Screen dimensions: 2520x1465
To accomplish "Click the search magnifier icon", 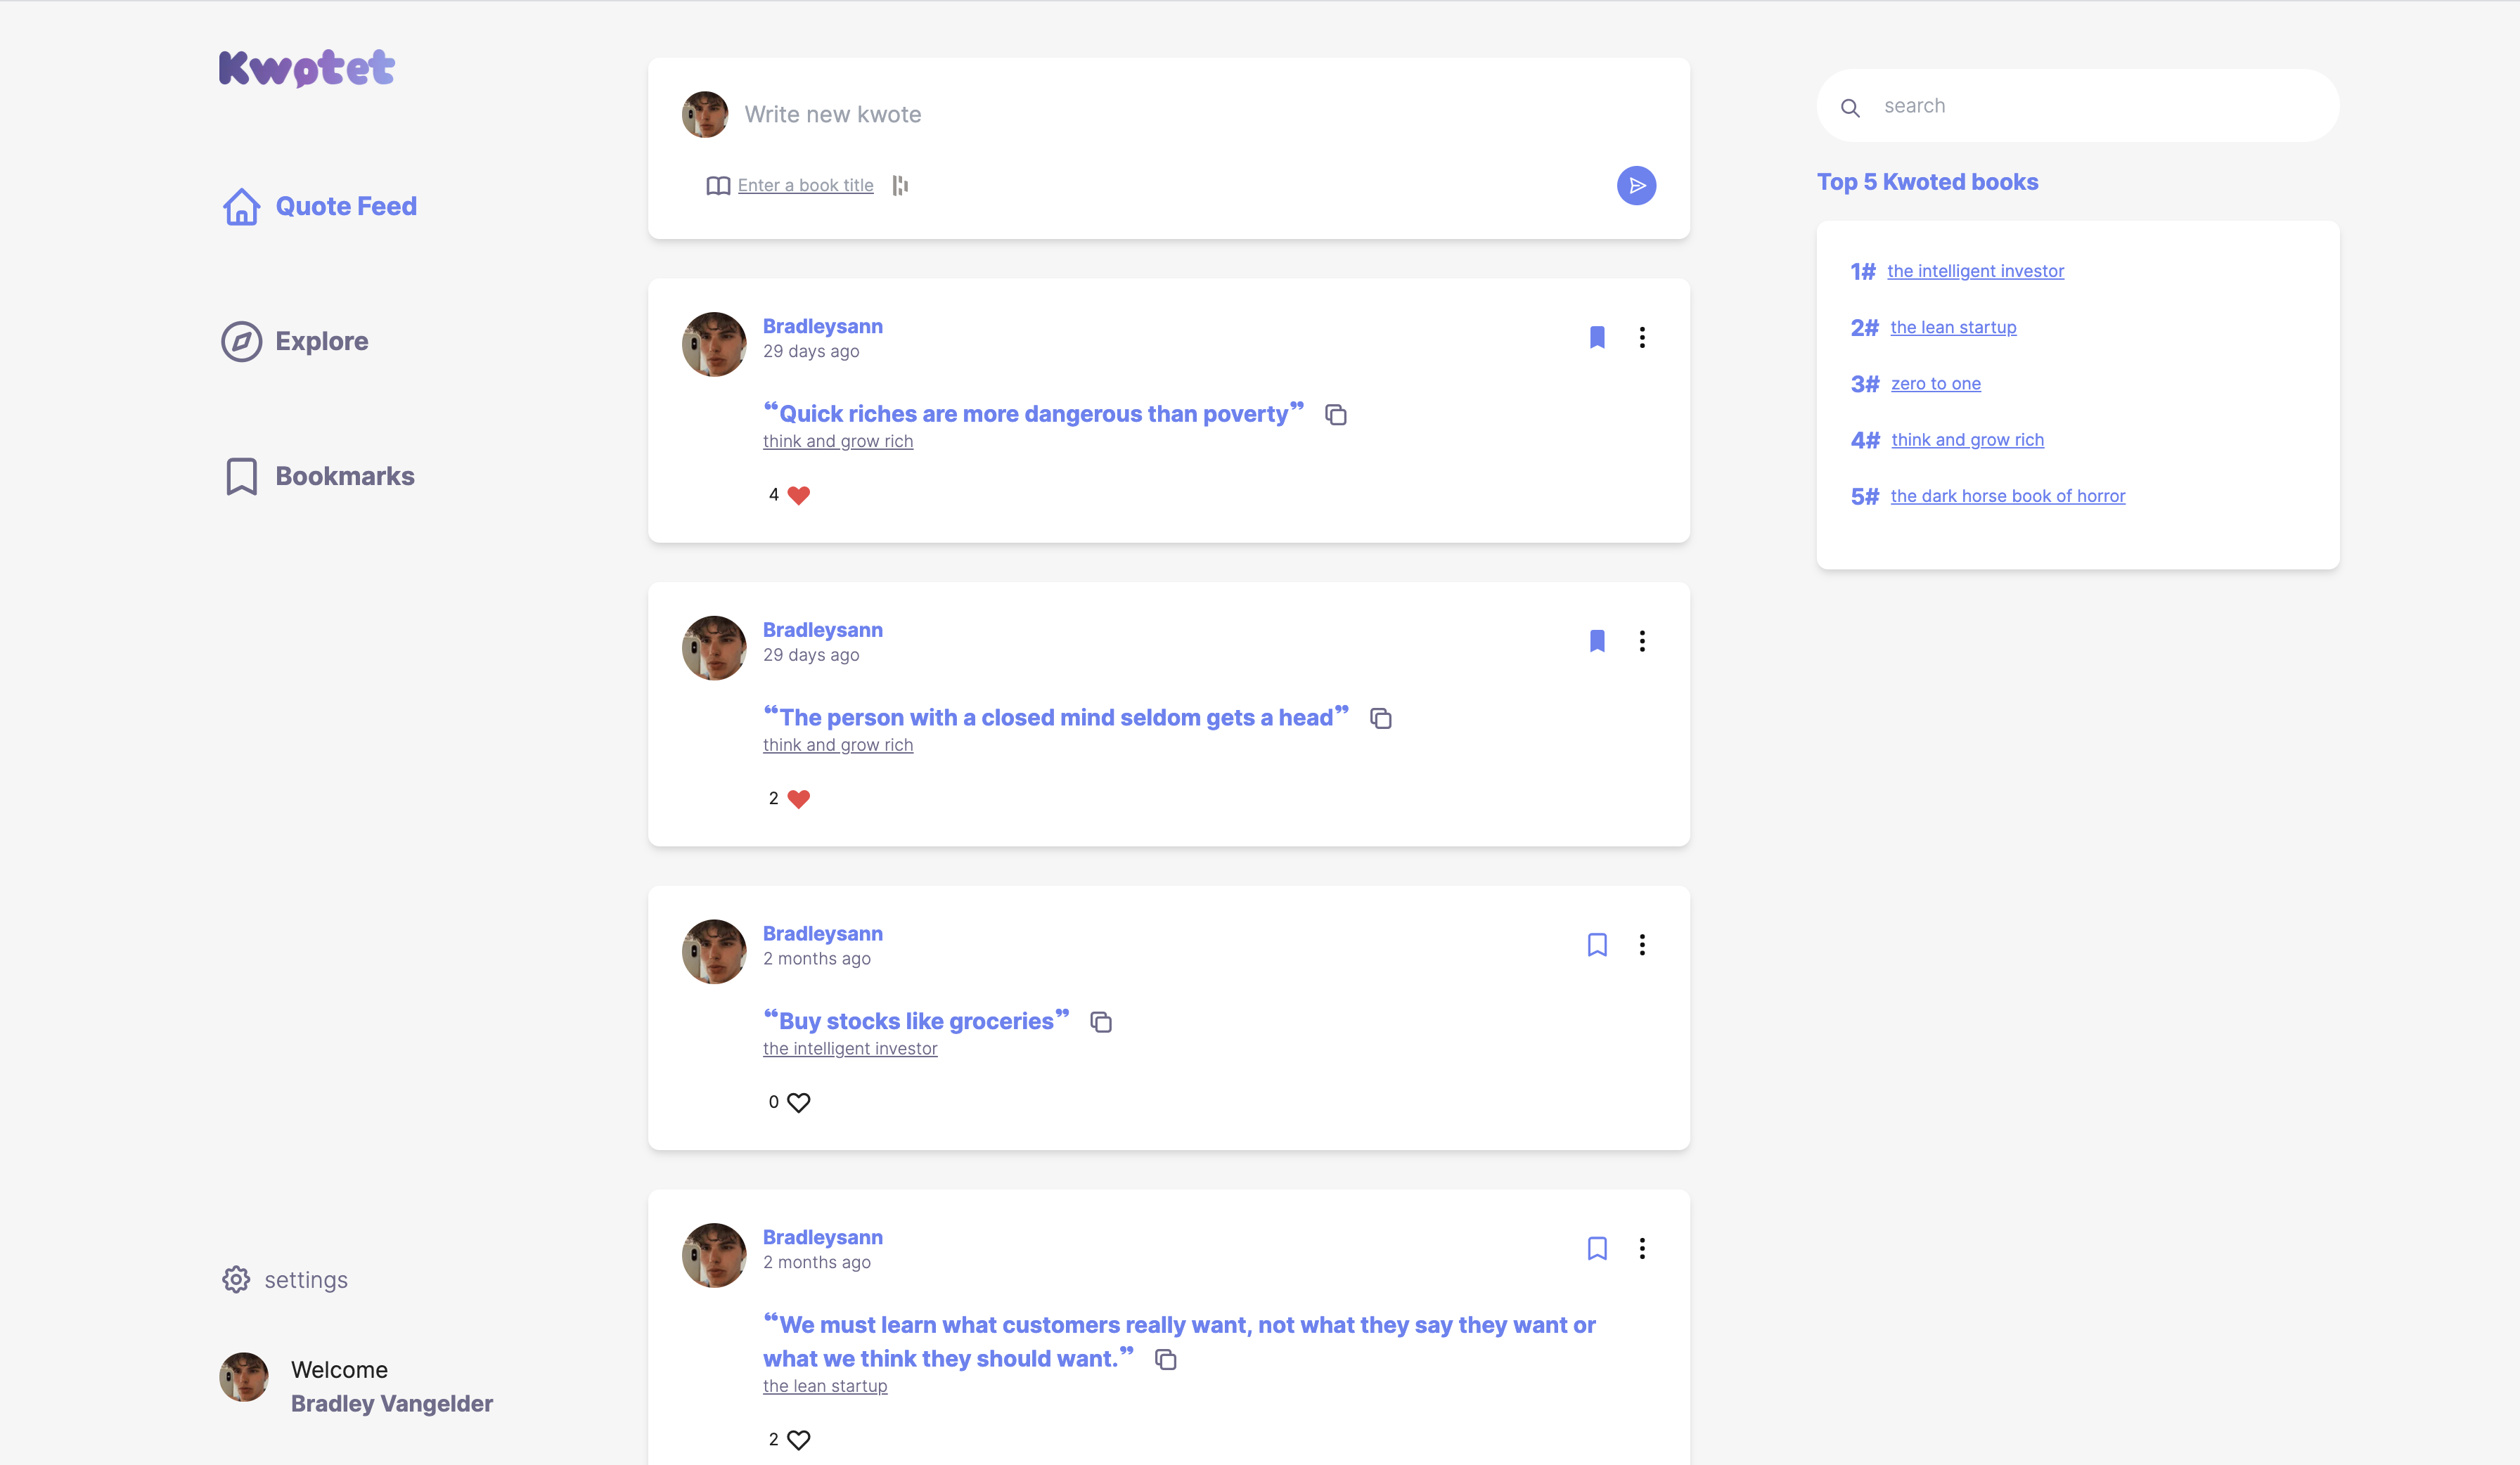I will [x=1850, y=107].
